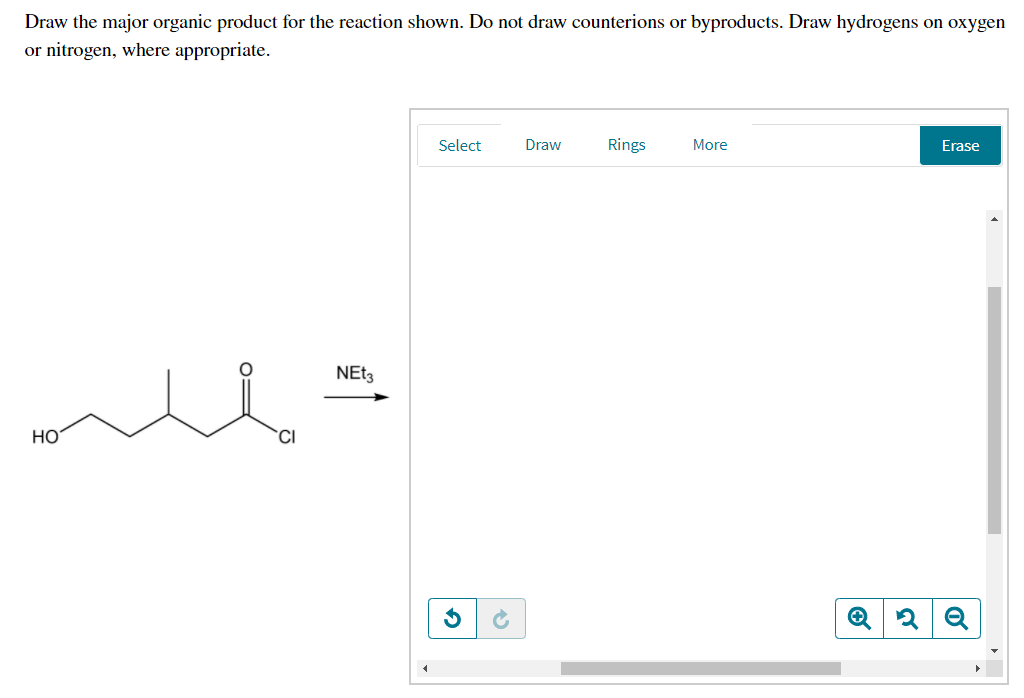Click the vertical scrollbar thumb
Image resolution: width=1024 pixels, height=698 pixels.
[x=994, y=410]
